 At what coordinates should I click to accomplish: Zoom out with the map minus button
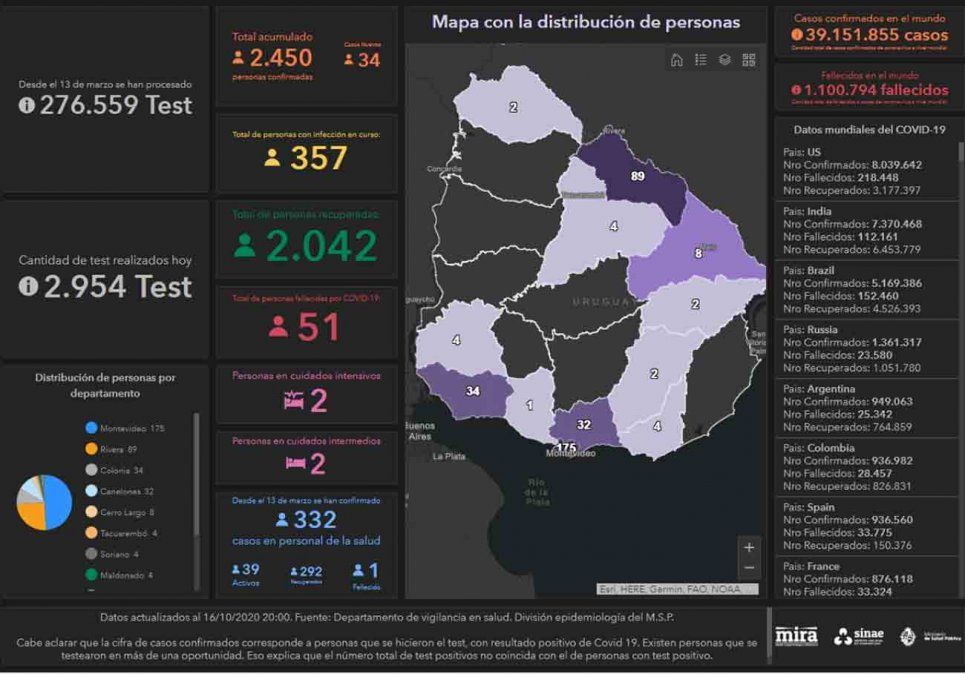(749, 568)
